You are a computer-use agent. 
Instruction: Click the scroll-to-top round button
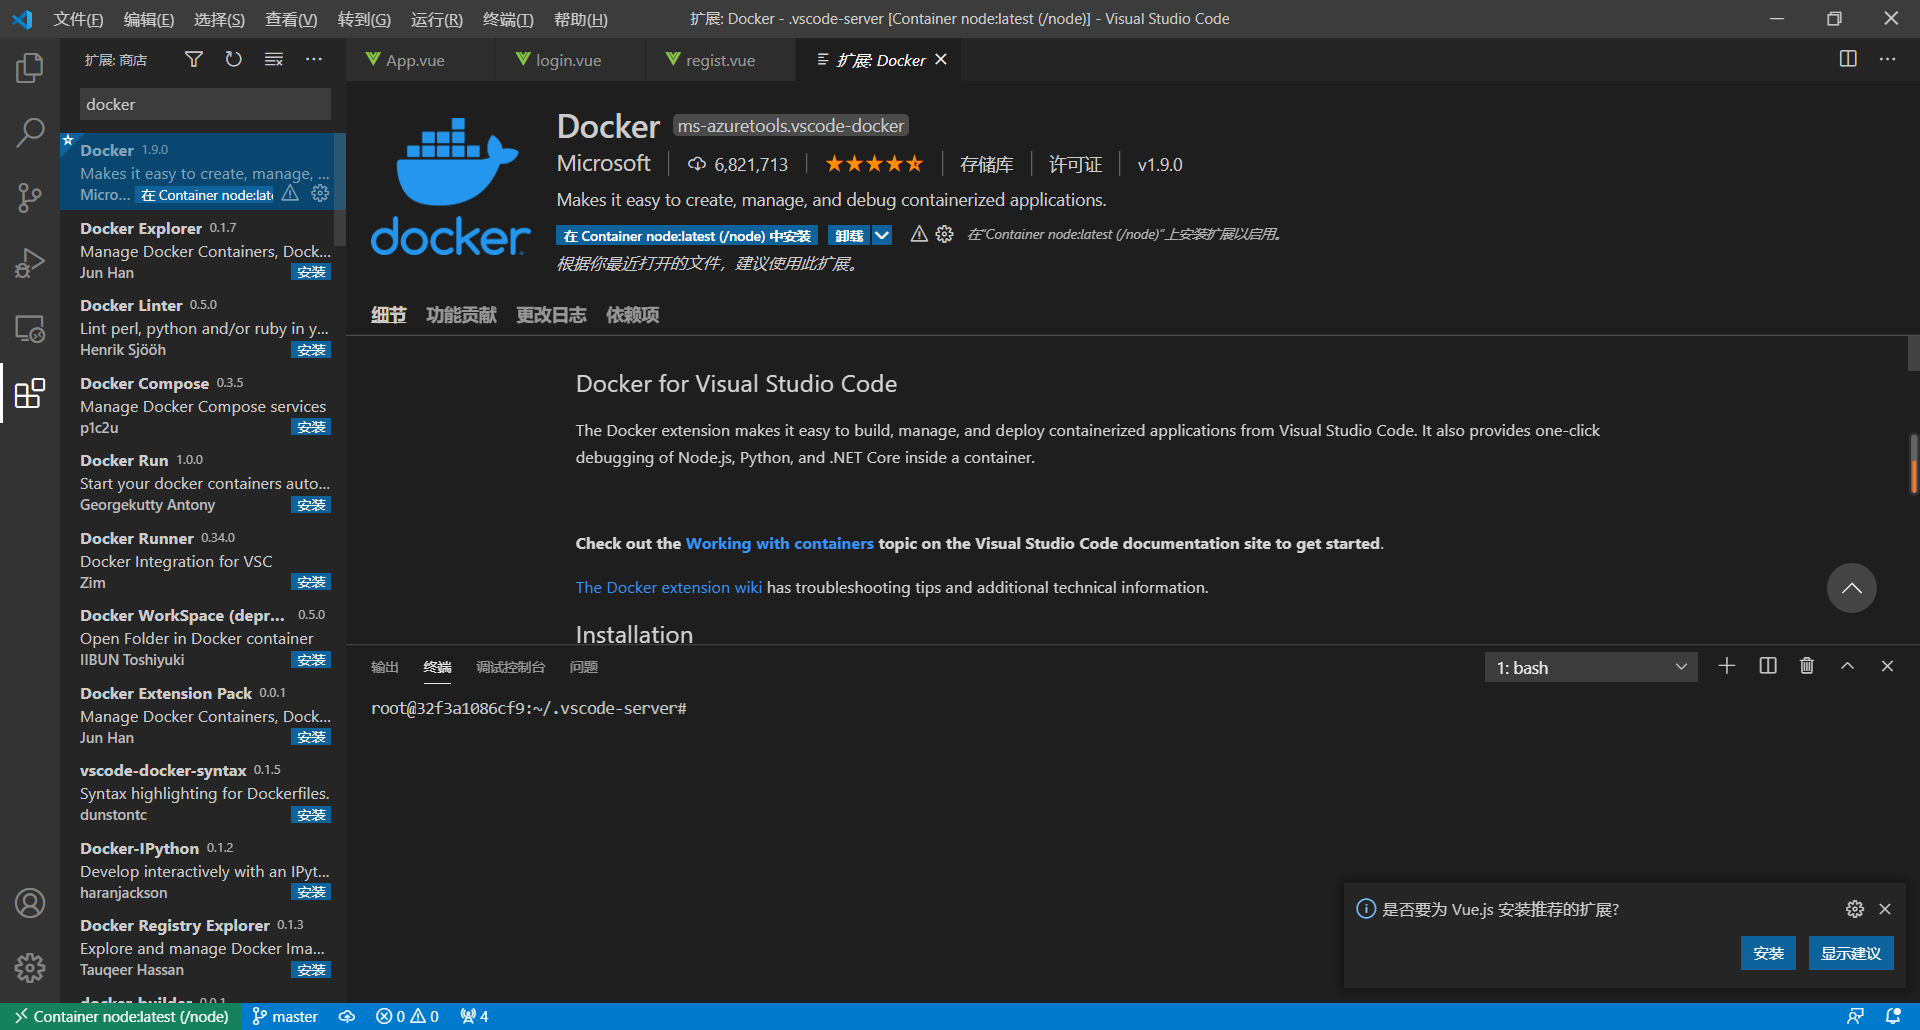point(1851,588)
